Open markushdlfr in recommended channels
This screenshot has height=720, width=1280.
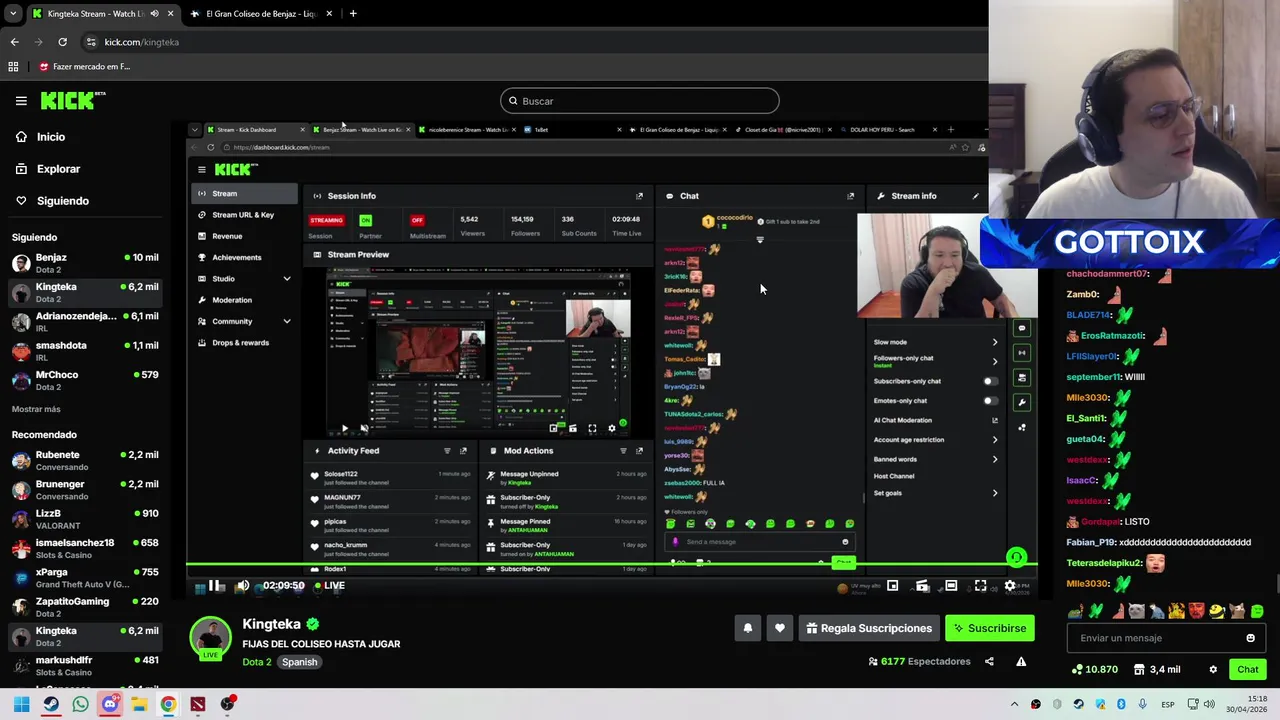(85, 665)
